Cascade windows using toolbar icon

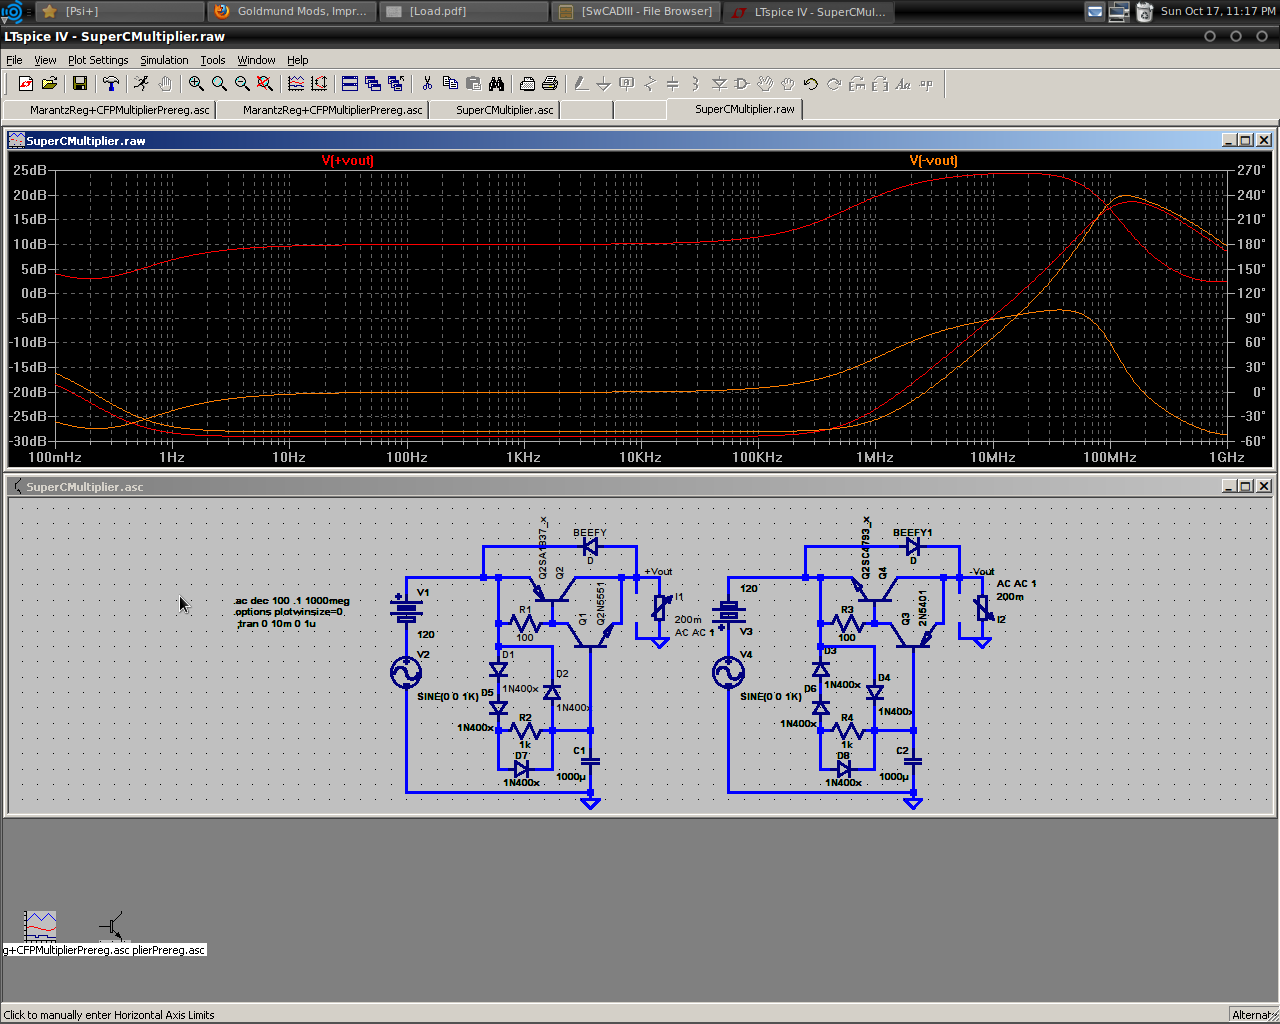point(373,84)
